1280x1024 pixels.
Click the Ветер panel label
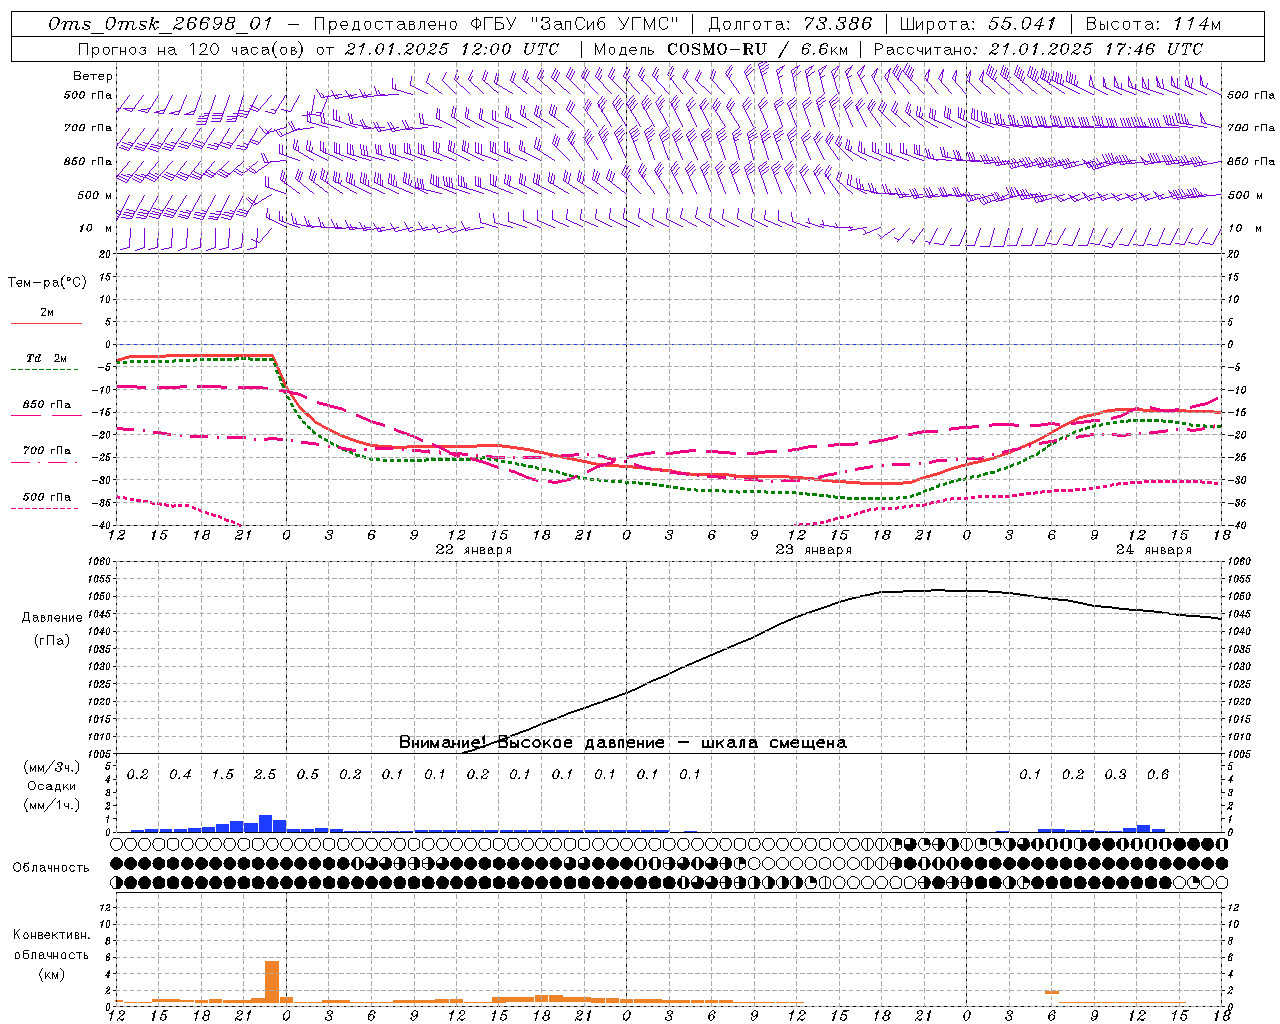tap(93, 76)
